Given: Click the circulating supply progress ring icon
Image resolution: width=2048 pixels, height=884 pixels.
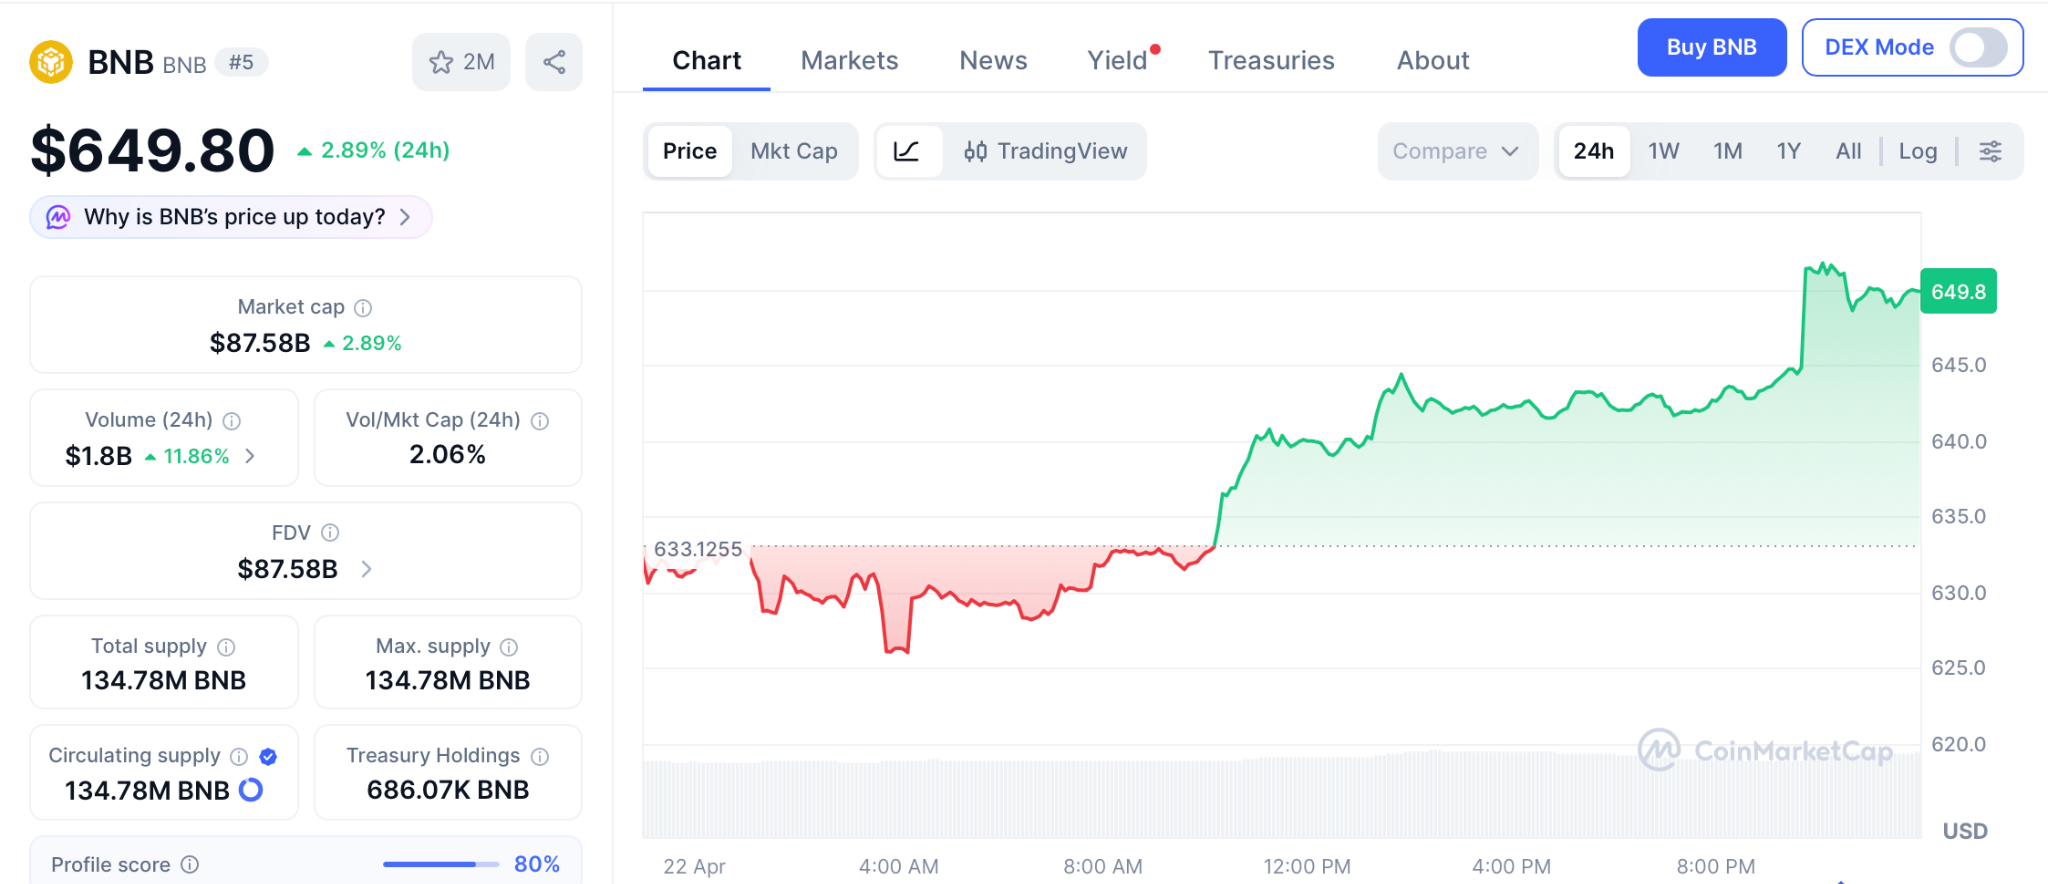Looking at the screenshot, I should [x=251, y=790].
